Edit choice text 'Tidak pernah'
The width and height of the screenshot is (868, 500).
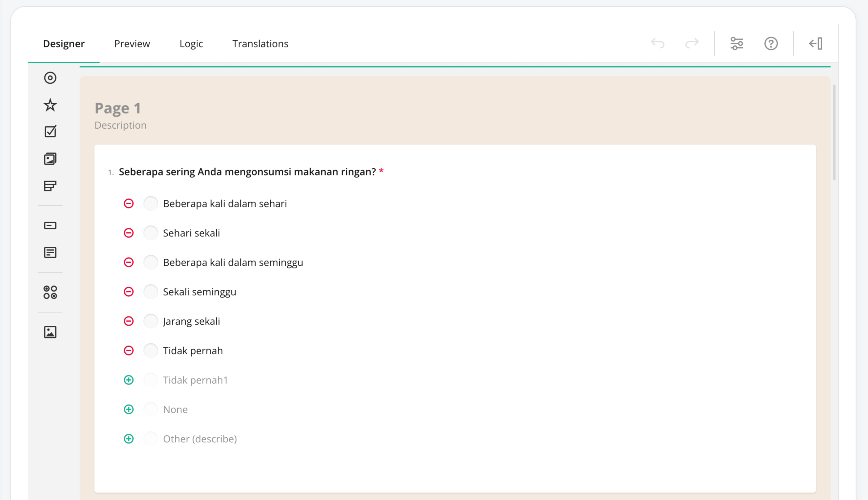(x=193, y=350)
